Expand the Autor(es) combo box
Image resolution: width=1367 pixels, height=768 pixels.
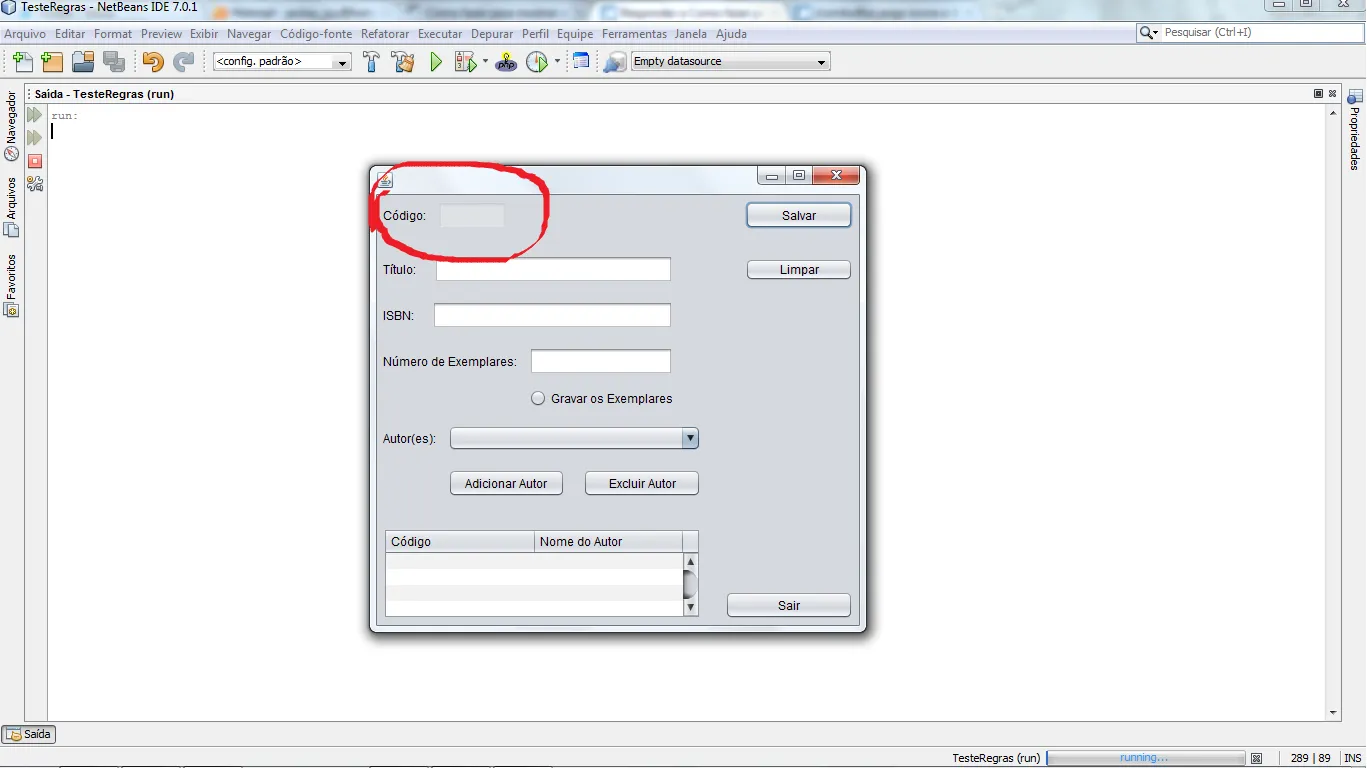point(690,438)
